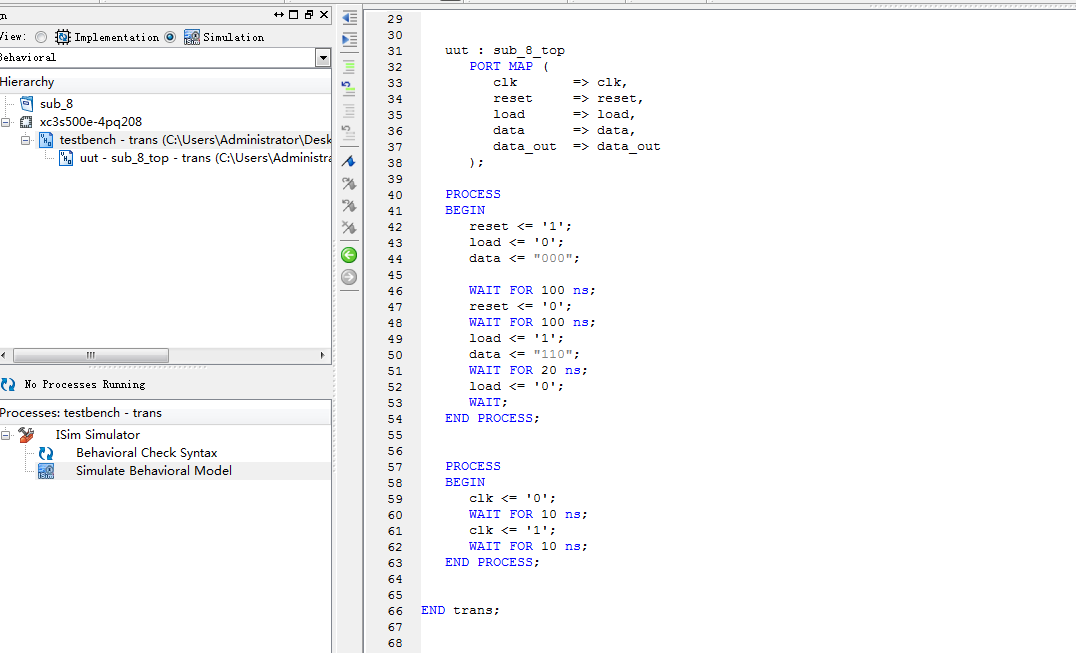The image size is (1076, 653).
Task: Click the green back navigation arrow
Action: tap(349, 255)
